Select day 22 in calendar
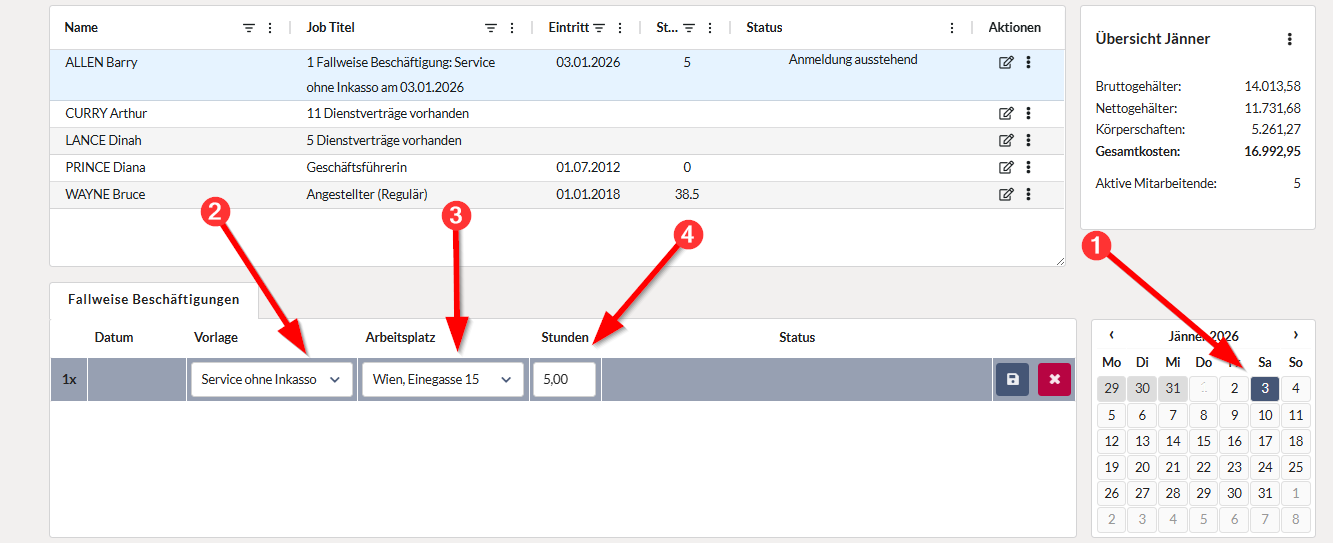The width and height of the screenshot is (1333, 543). [x=1204, y=466]
